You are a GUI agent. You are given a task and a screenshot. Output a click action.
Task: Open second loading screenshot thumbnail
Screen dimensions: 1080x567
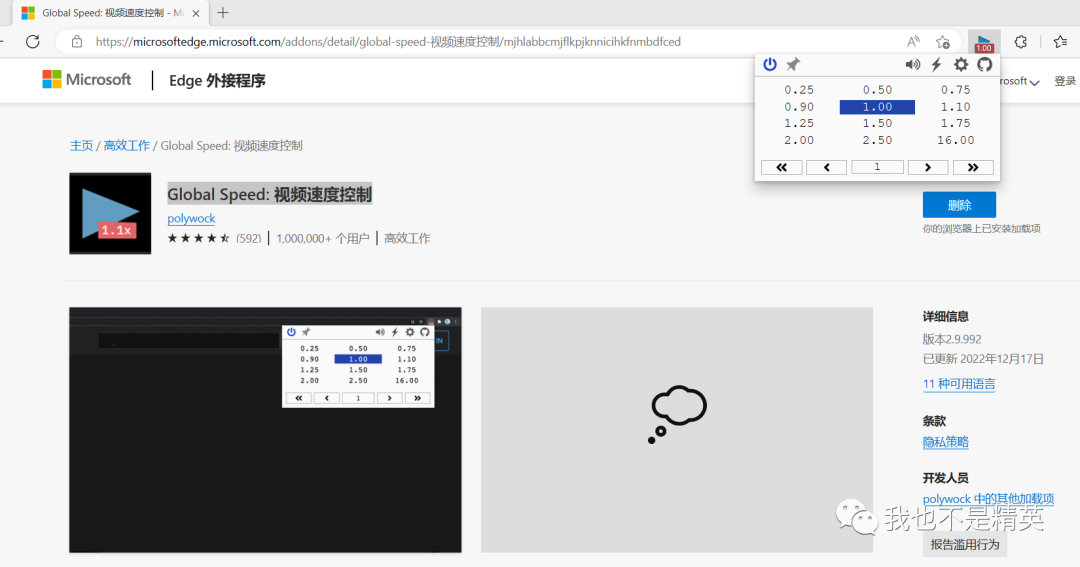click(677, 430)
